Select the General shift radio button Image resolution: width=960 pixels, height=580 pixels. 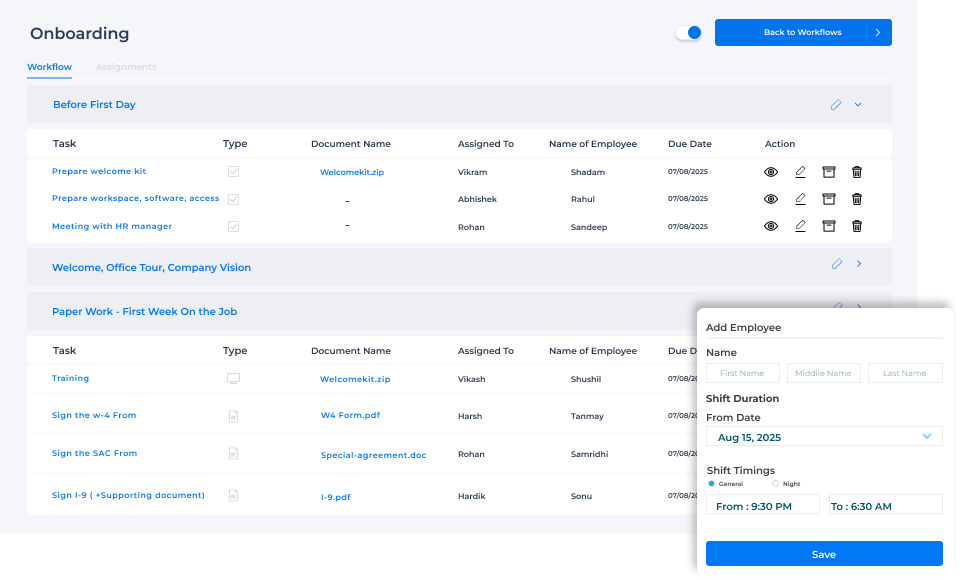click(711, 484)
